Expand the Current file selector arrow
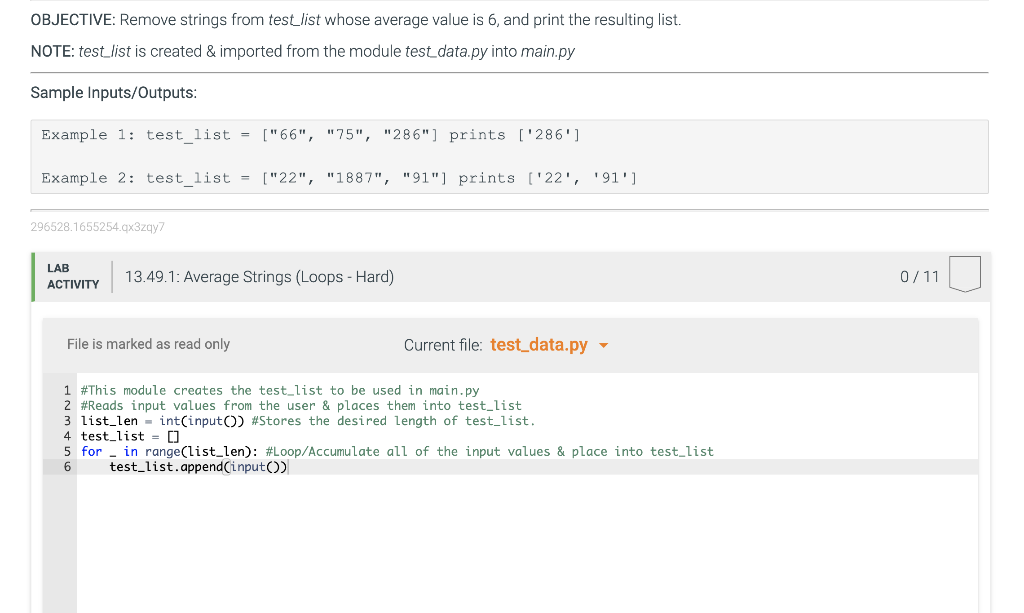The image size is (1024, 613). pos(602,344)
